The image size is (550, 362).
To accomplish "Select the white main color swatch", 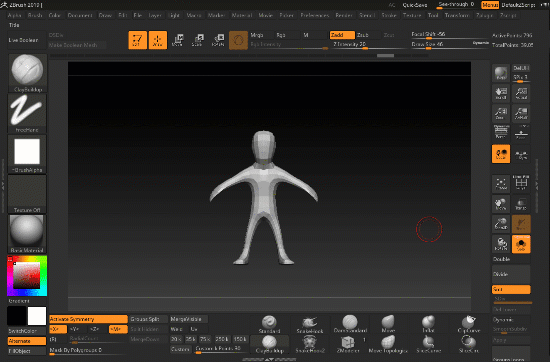I will (x=37, y=316).
